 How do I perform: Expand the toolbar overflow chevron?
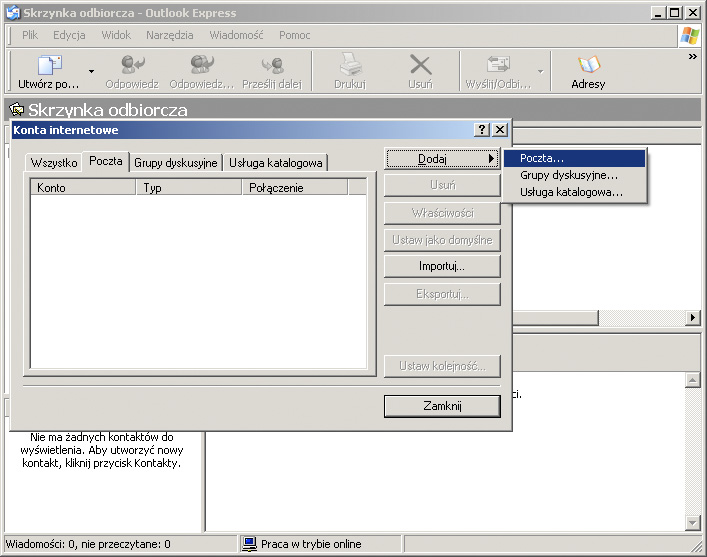pyautogui.click(x=693, y=56)
